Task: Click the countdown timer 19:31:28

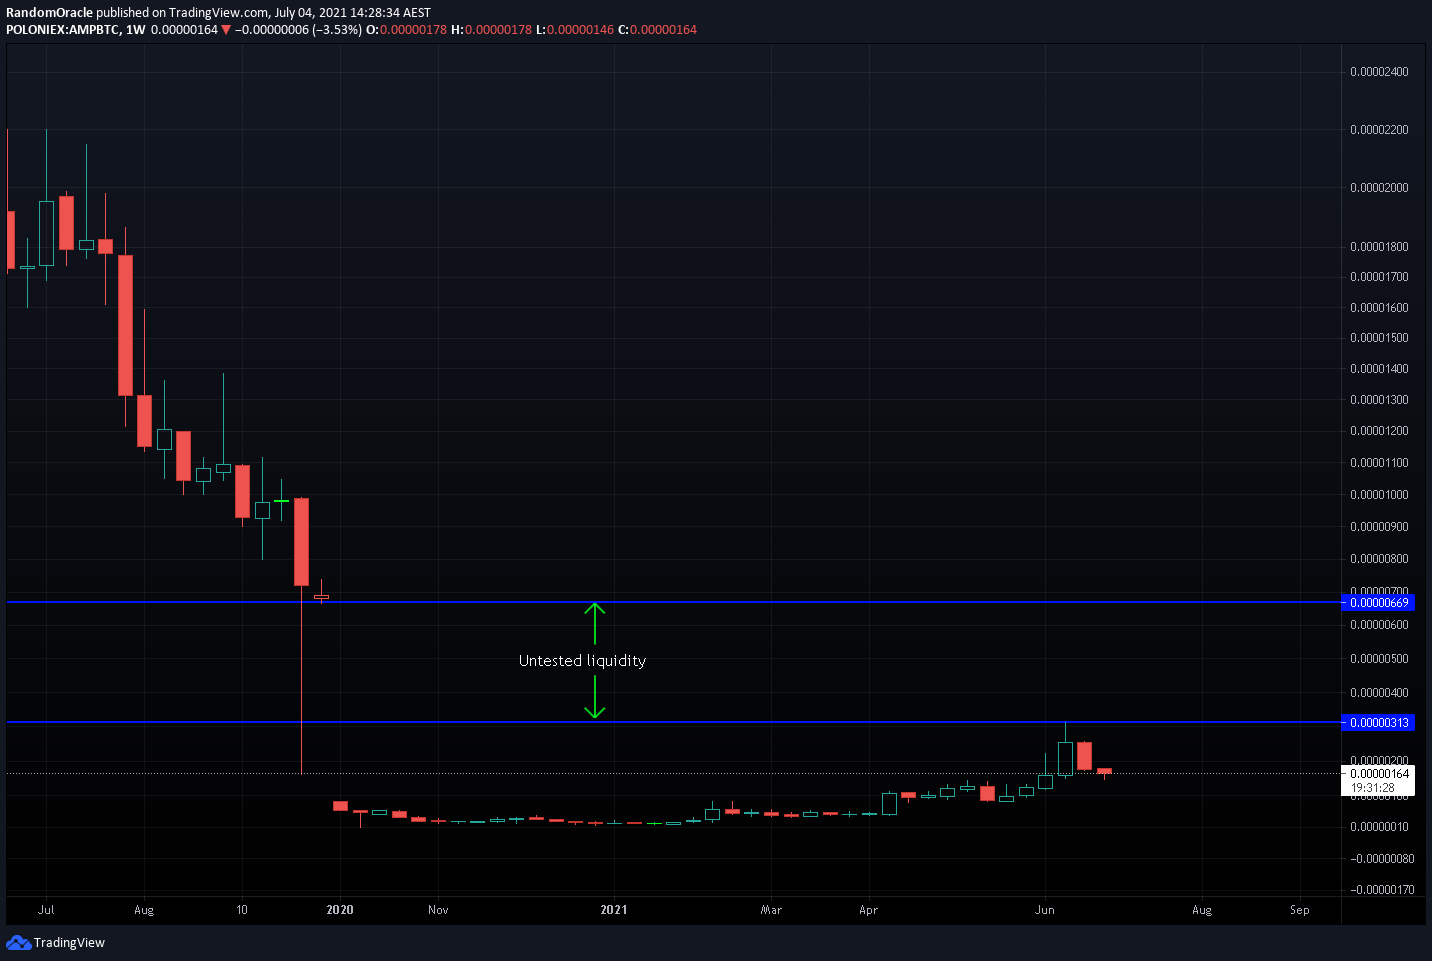Action: click(x=1373, y=788)
